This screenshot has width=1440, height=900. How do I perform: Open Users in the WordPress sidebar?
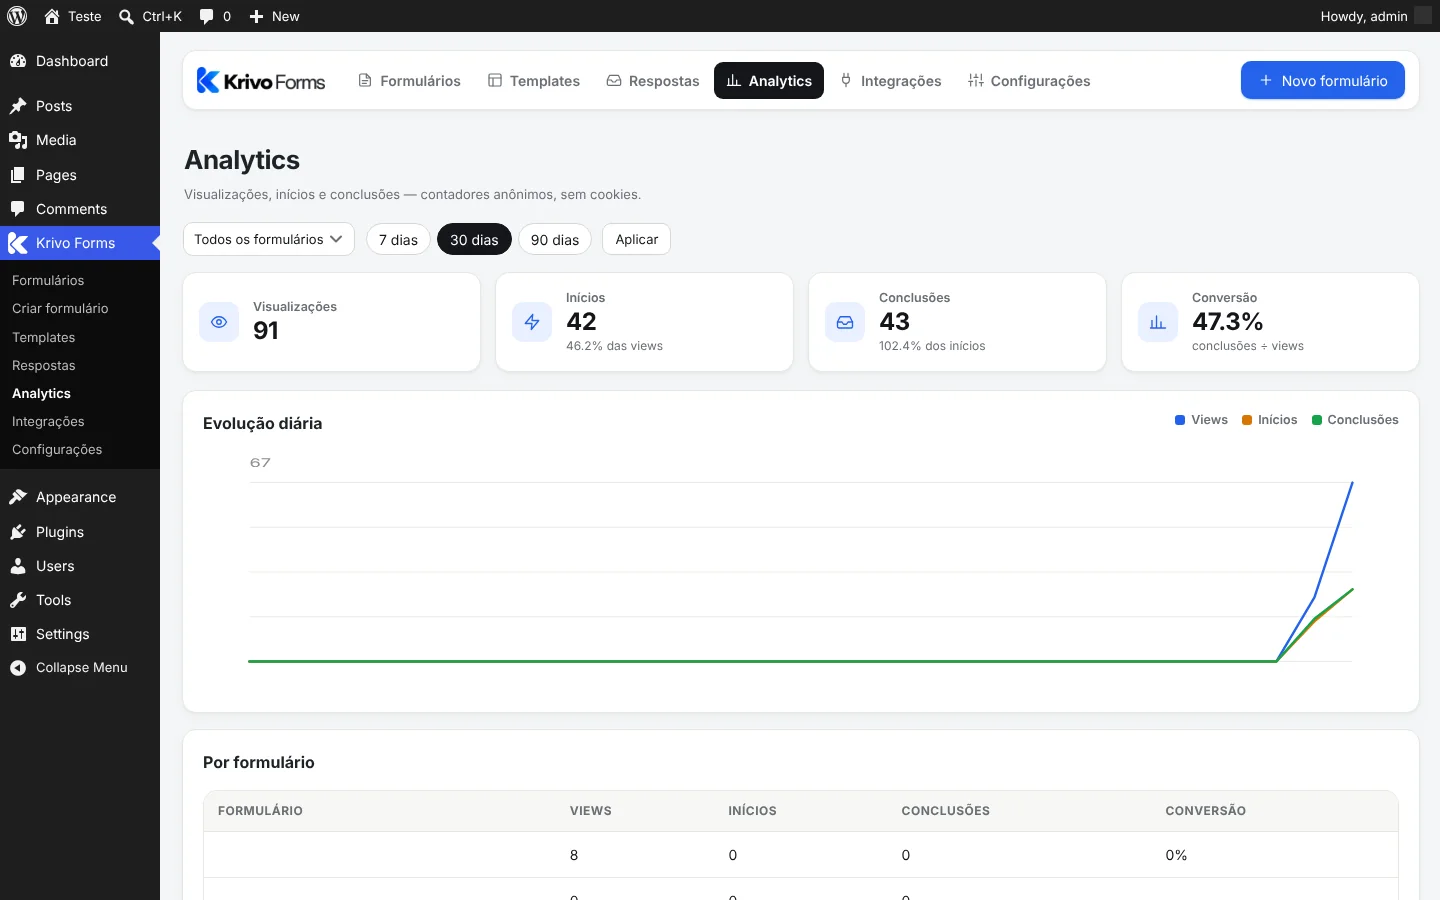tap(80, 566)
